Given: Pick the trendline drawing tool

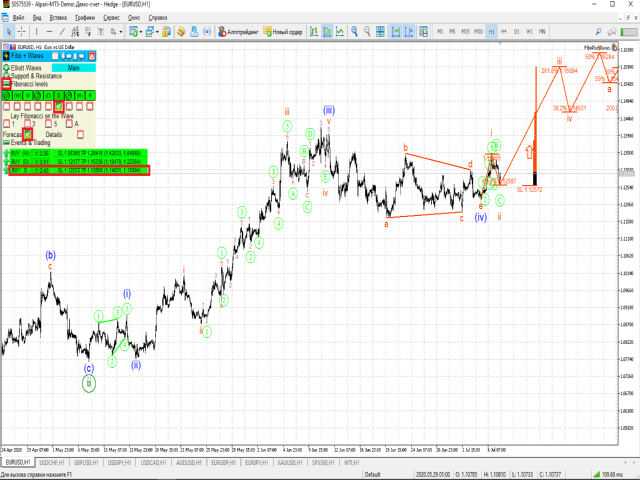Looking at the screenshot, I should pos(62,31).
